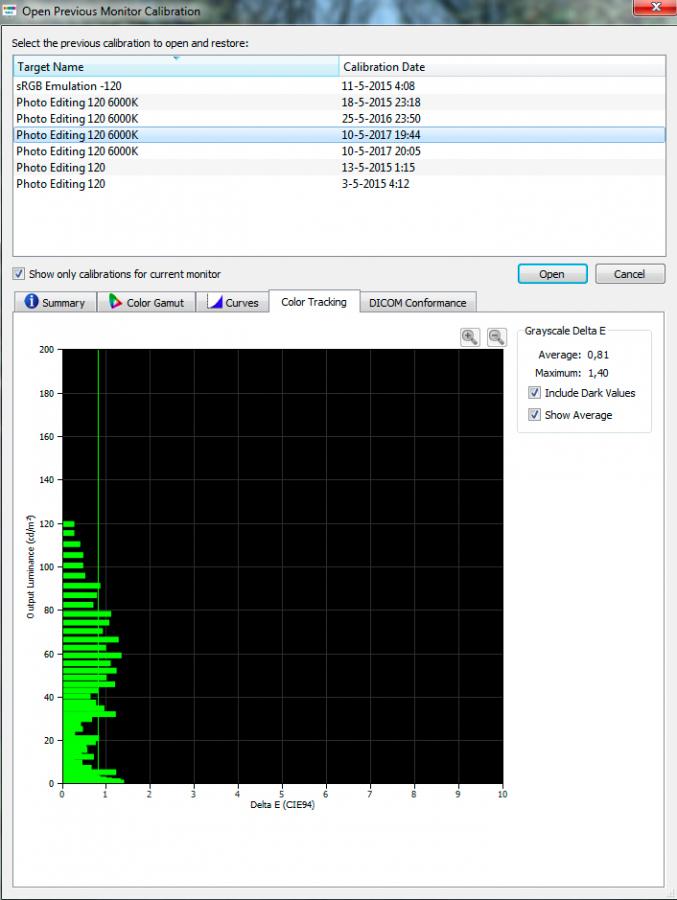Viewport: 677px width, 900px height.
Task: Click the Maximum value 1,40
Action: coord(598,373)
